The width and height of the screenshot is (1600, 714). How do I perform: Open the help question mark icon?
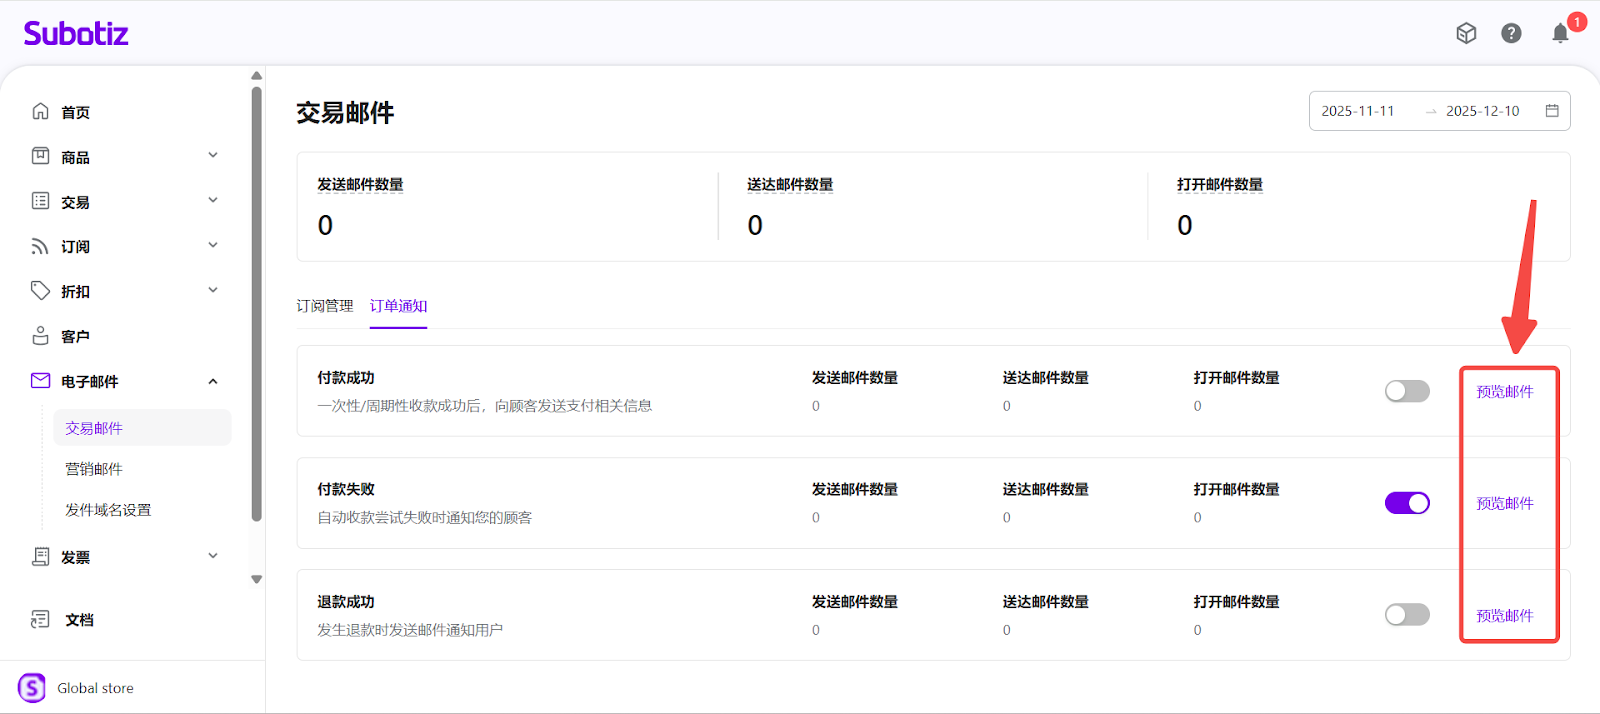click(1511, 34)
